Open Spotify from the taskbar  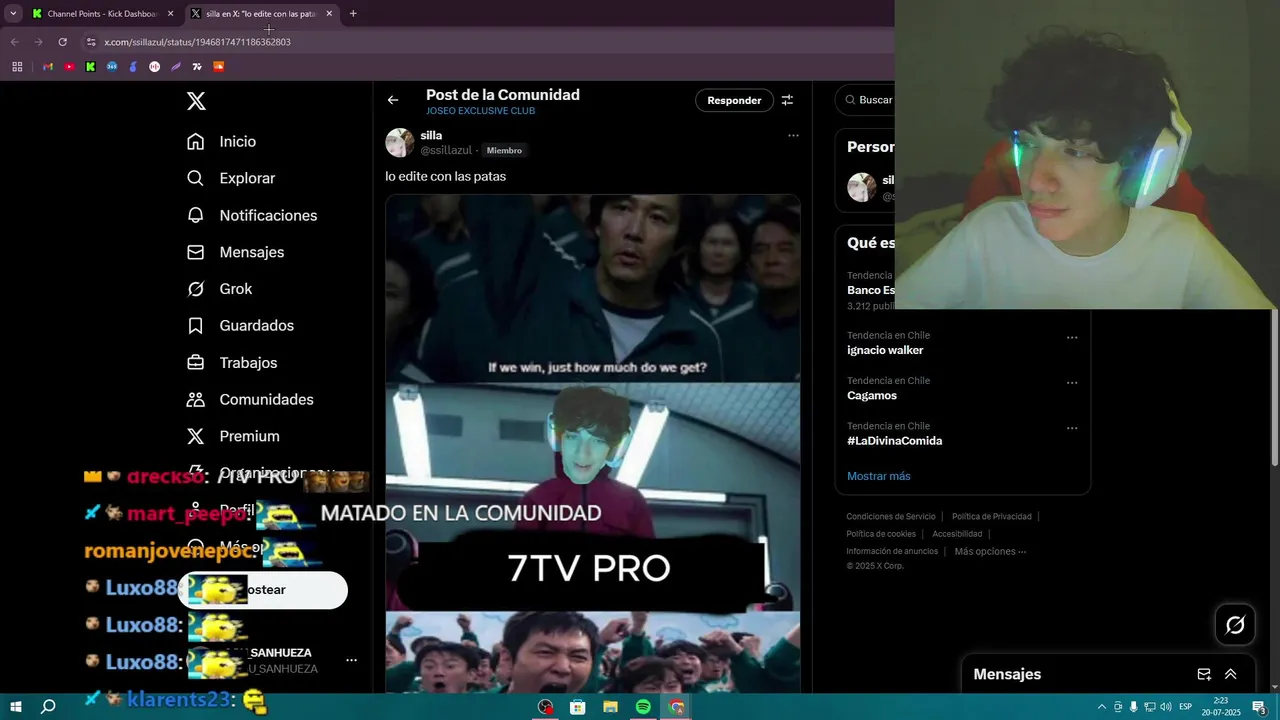pyautogui.click(x=643, y=707)
